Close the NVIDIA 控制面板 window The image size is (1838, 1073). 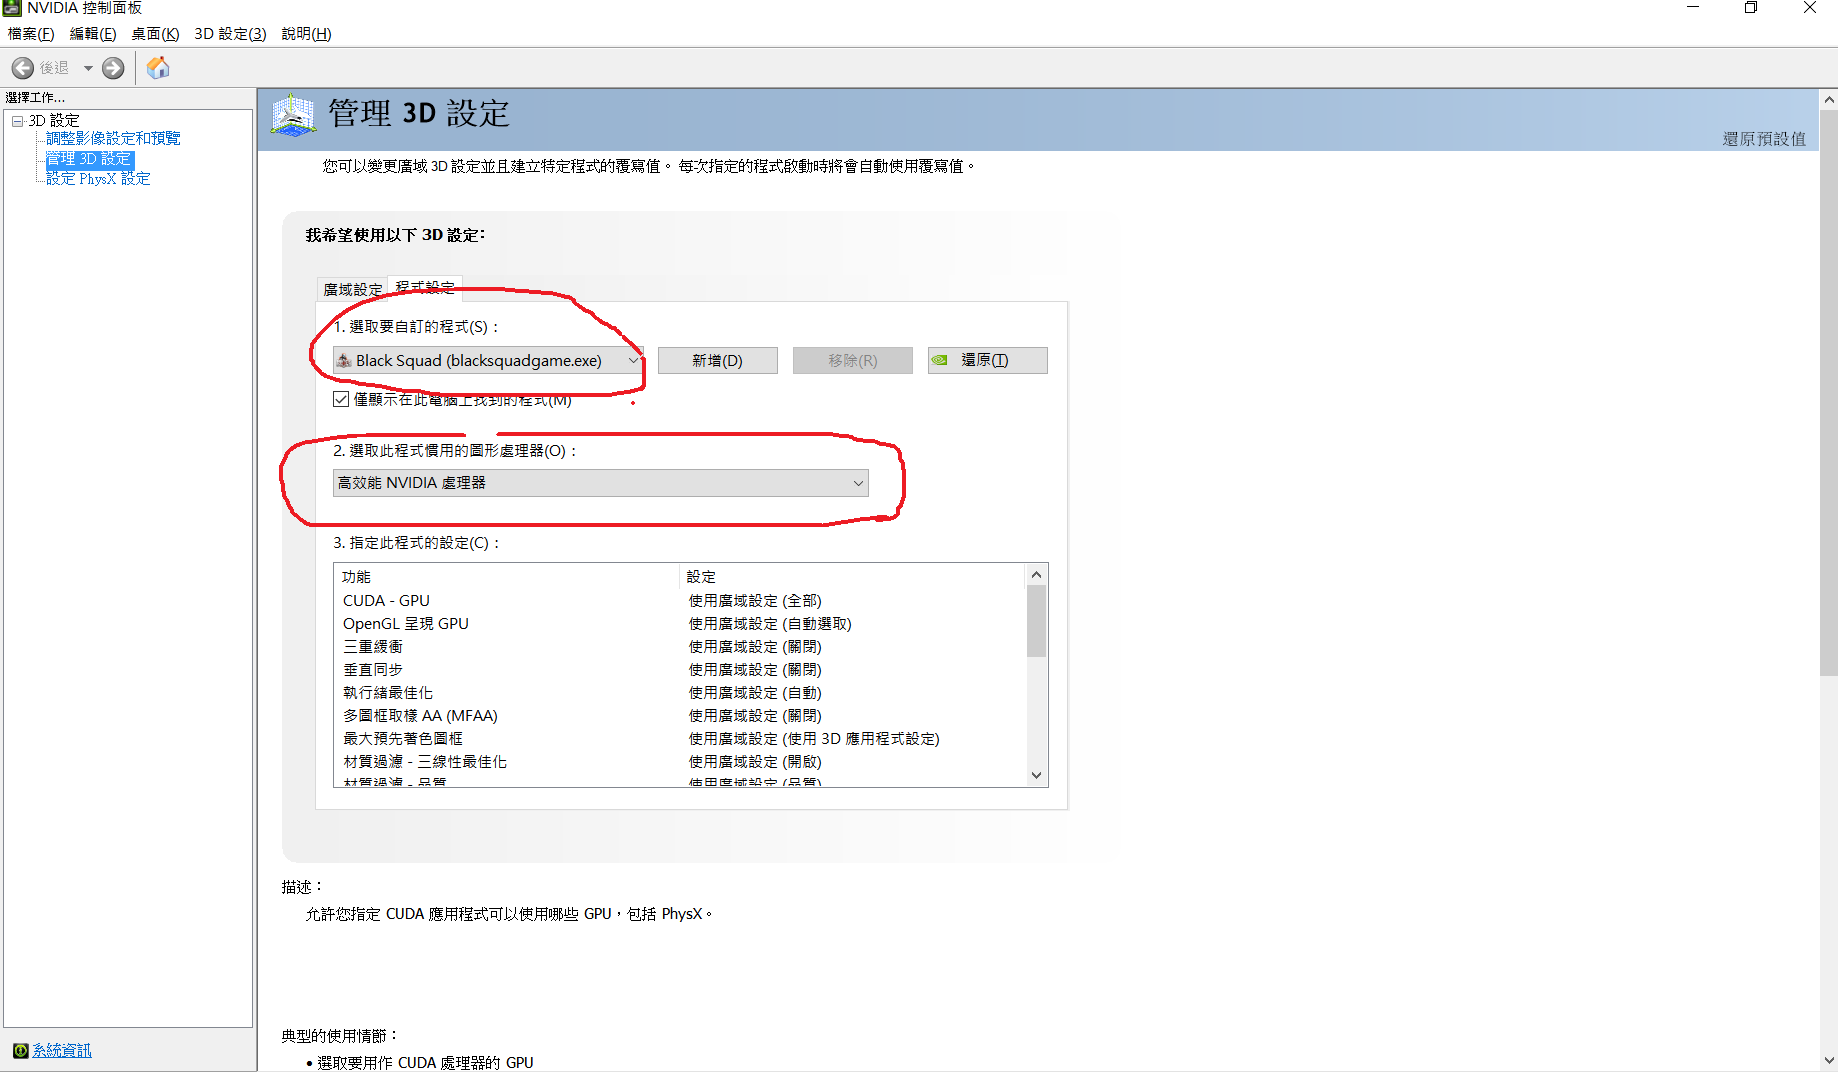click(1810, 8)
